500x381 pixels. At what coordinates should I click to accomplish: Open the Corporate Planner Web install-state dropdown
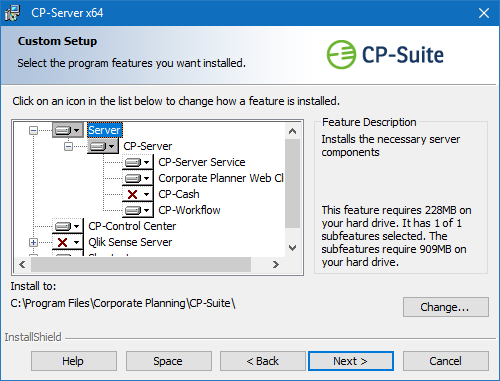click(x=137, y=178)
